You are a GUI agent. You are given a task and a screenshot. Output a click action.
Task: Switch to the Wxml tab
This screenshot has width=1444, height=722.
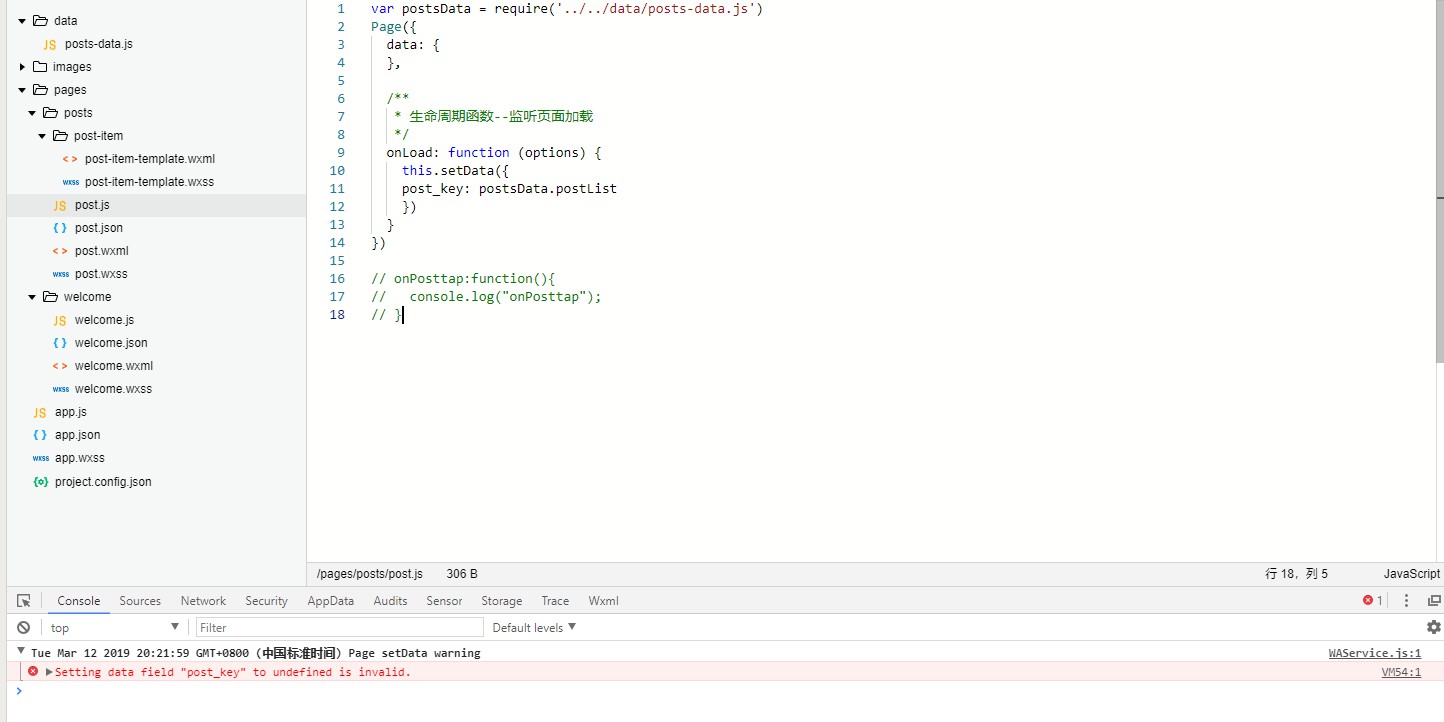[603, 601]
